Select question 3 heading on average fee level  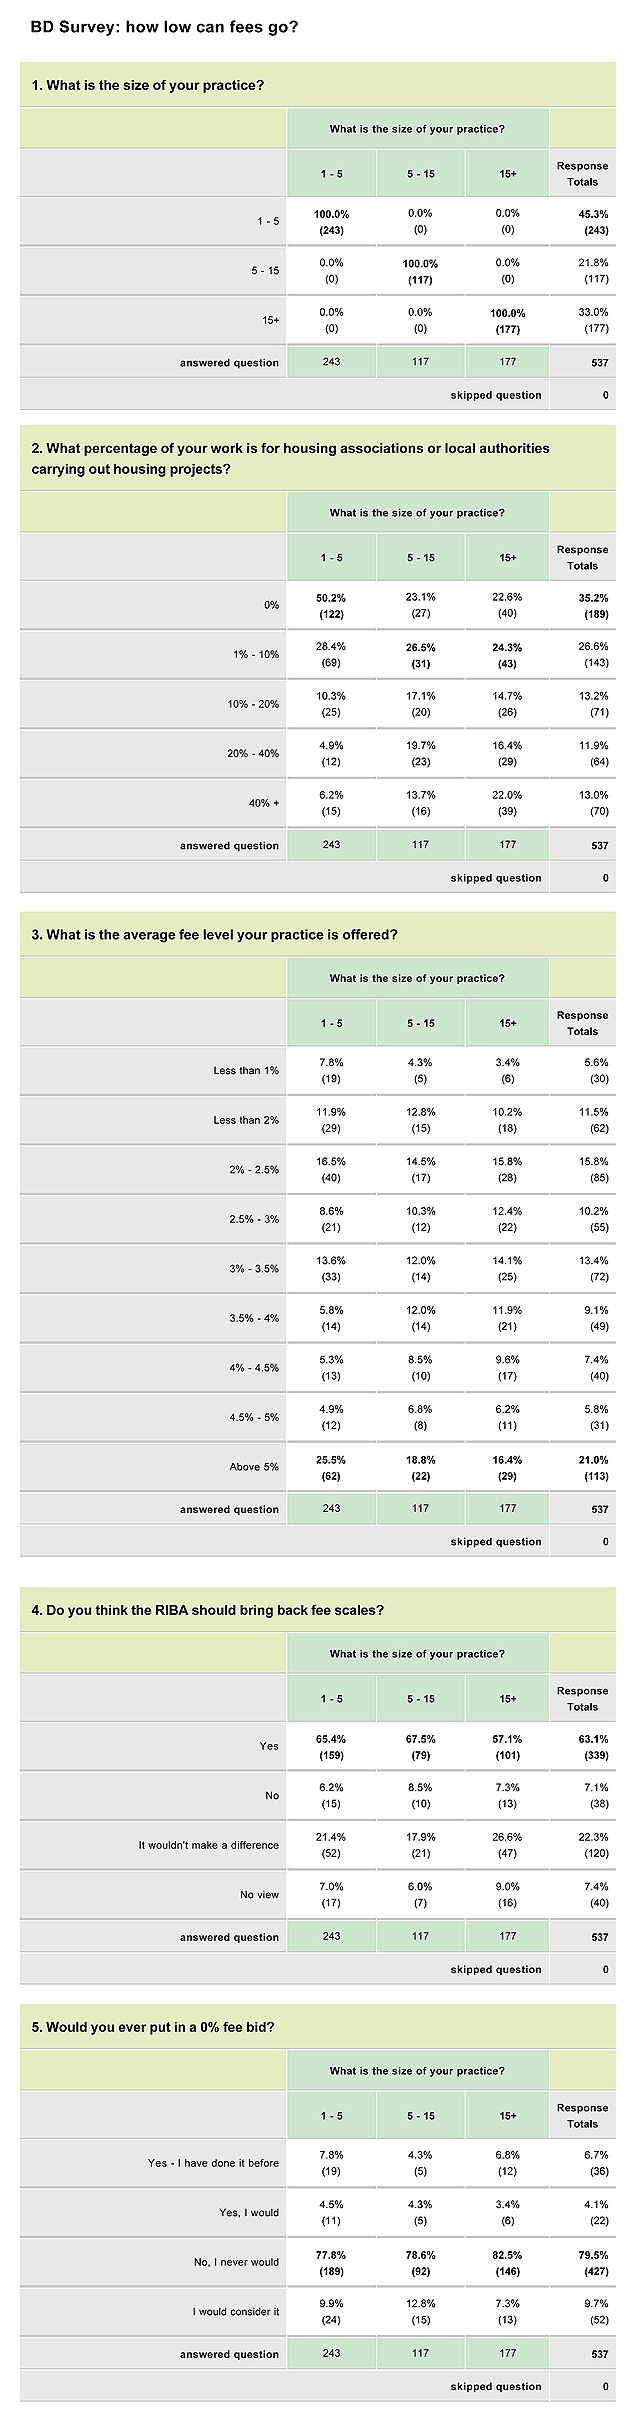[x=214, y=935]
